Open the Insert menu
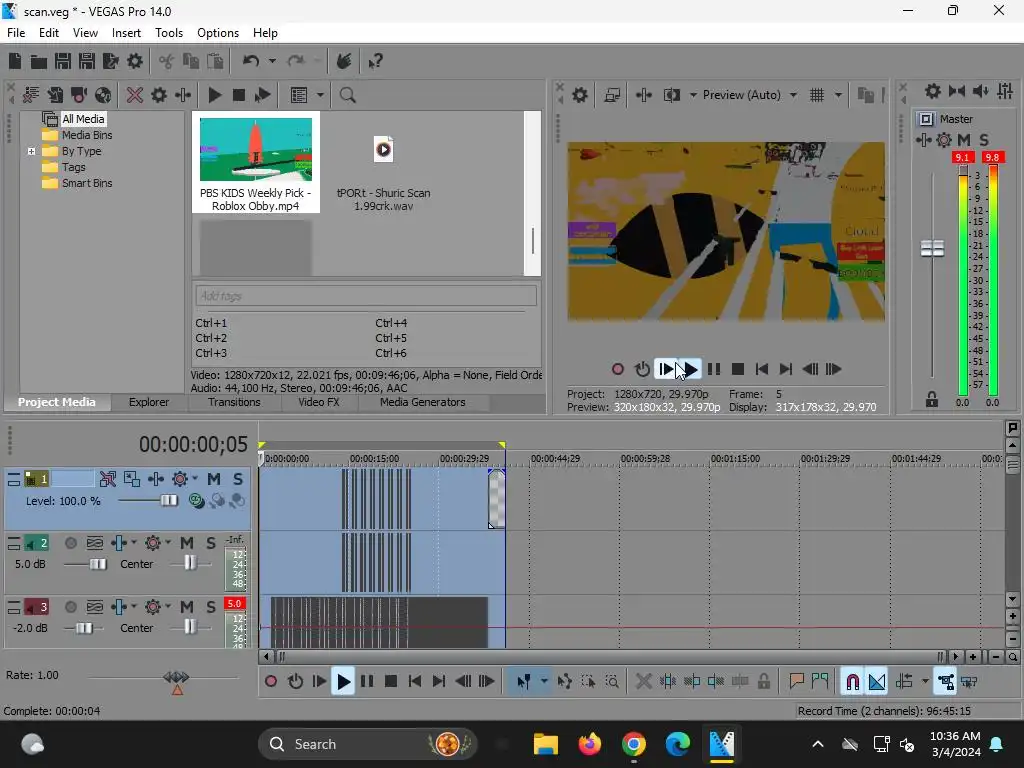Image resolution: width=1024 pixels, height=768 pixels. coord(126,33)
